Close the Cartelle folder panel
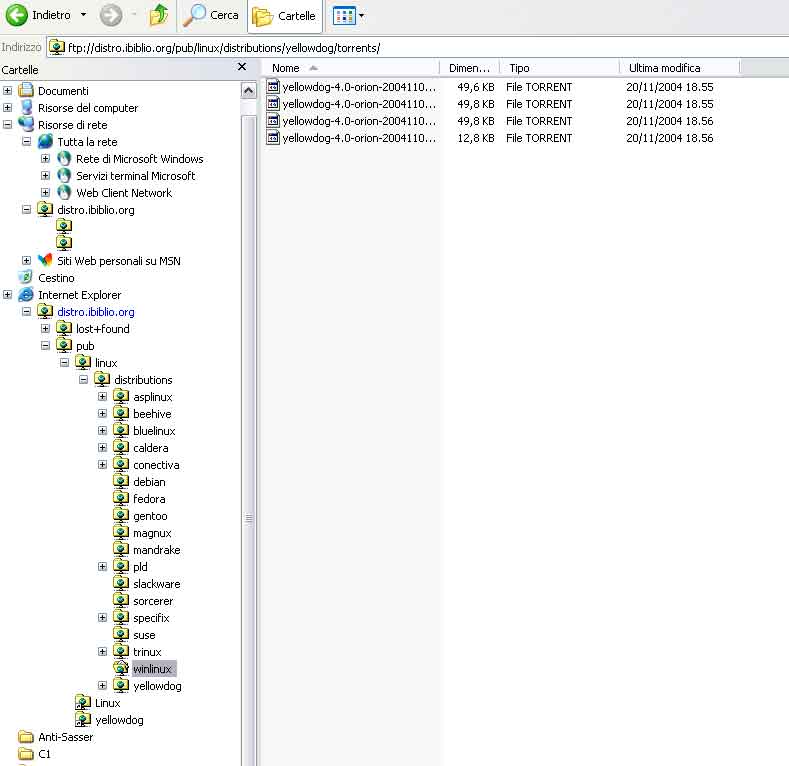The width and height of the screenshot is (789, 766). pos(242,67)
